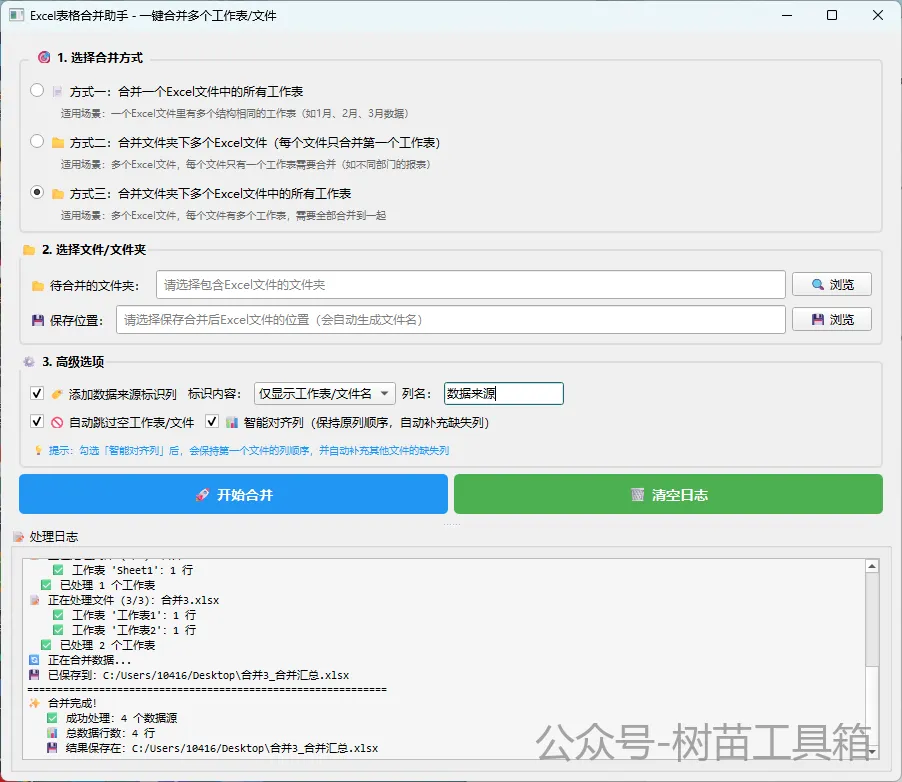The width and height of the screenshot is (902, 782).
Task: Click the tag icon beside 添加数据来源标识列
Action: [x=57, y=394]
